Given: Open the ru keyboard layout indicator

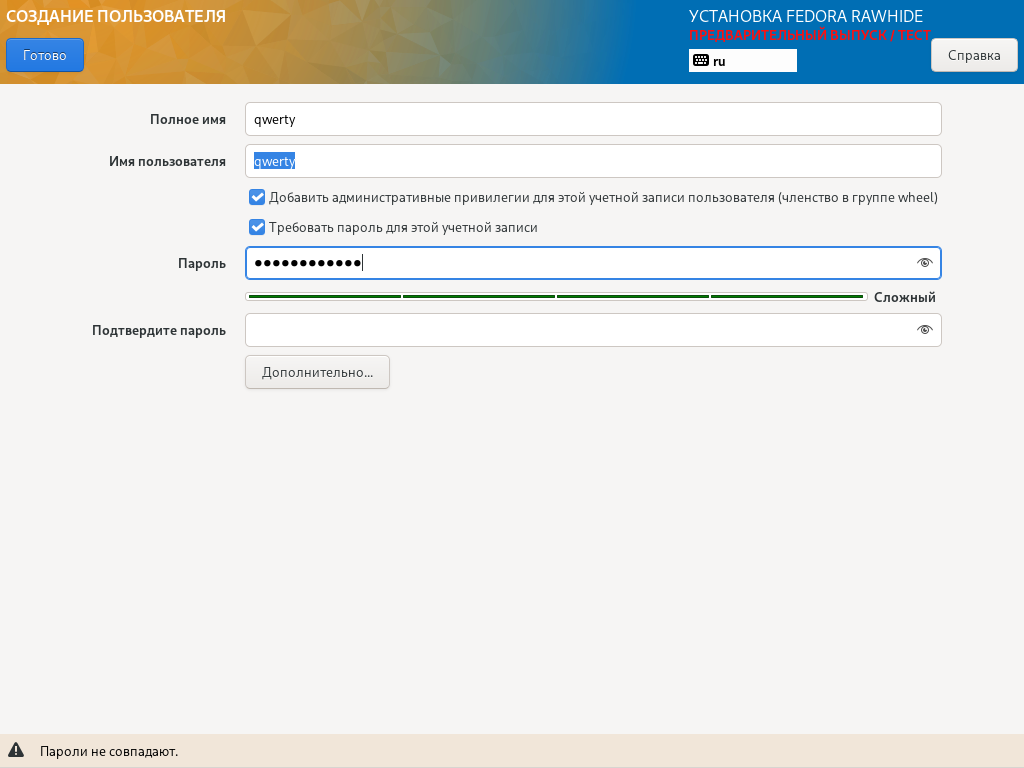Looking at the screenshot, I should point(743,61).
